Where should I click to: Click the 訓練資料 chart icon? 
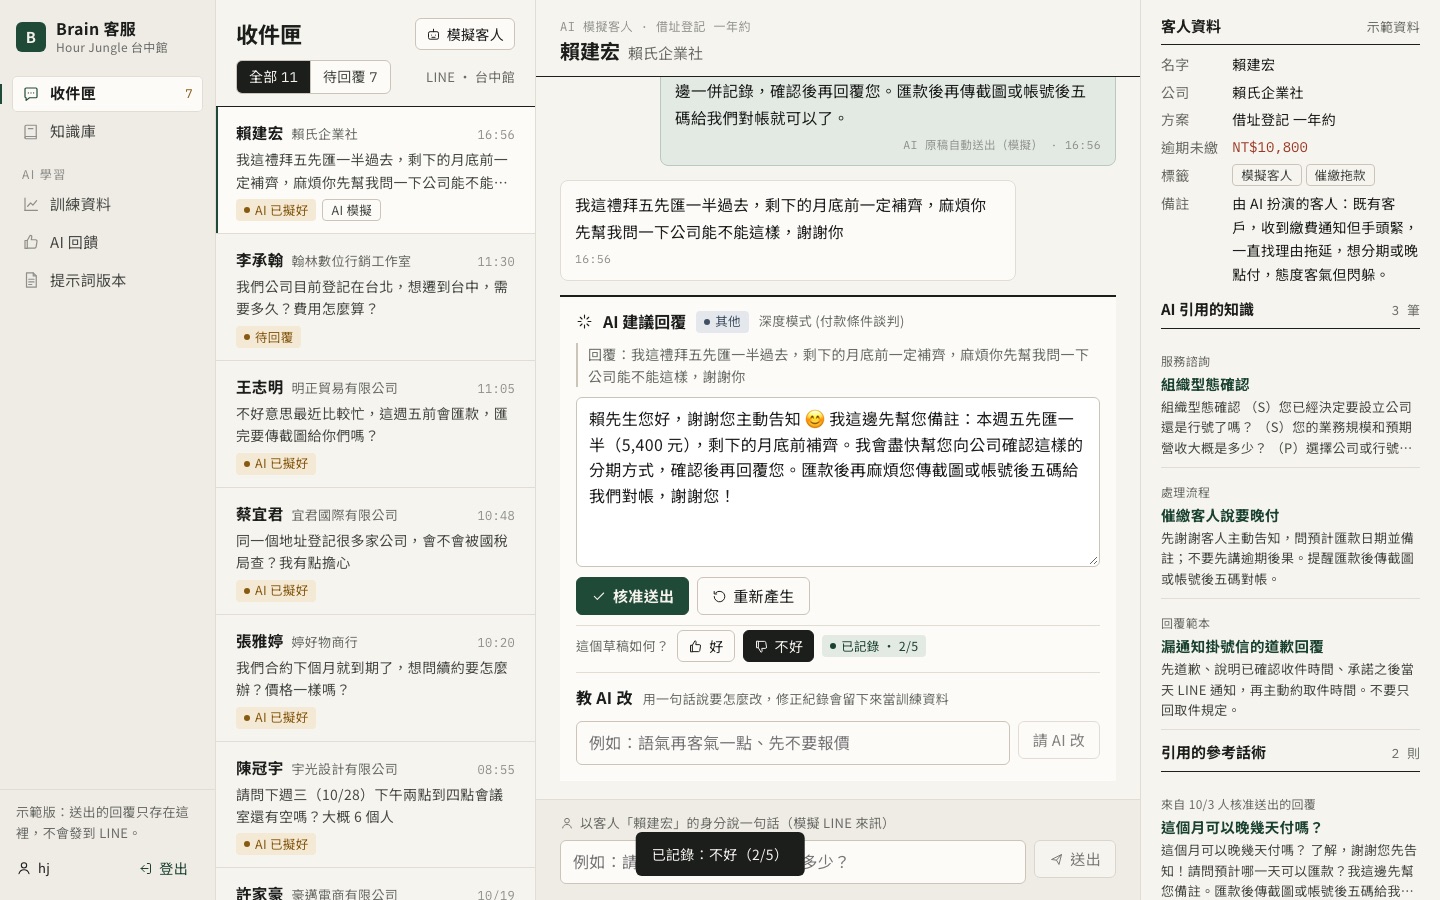tap(31, 204)
